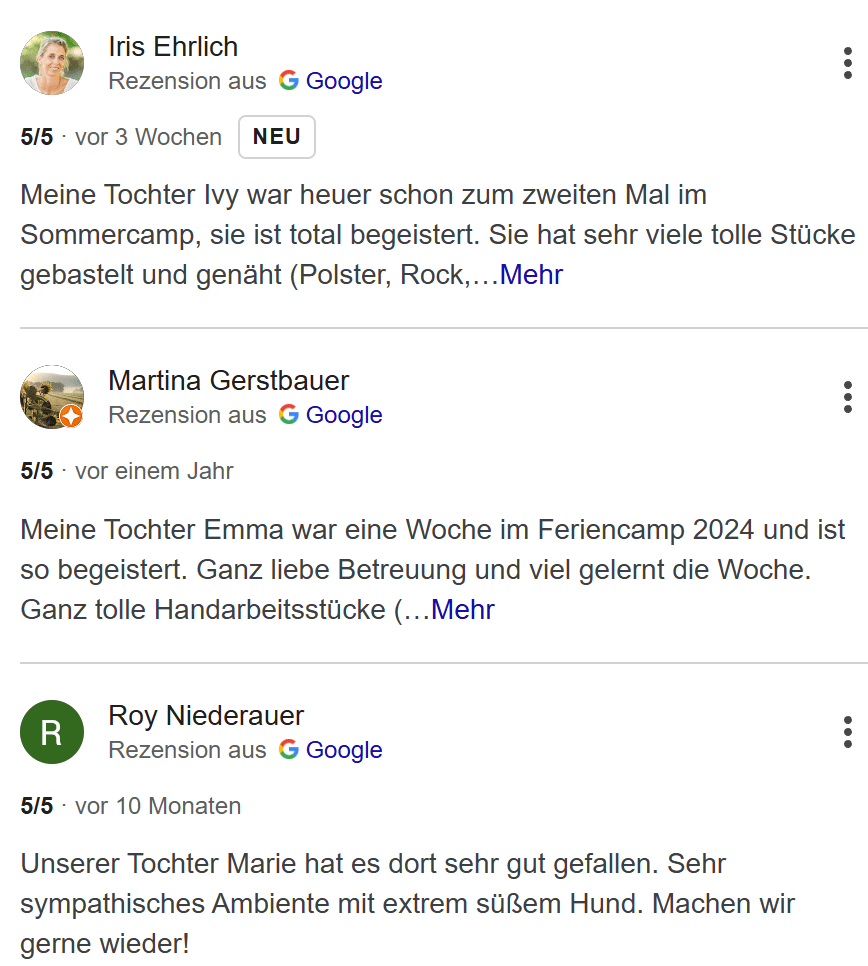868x966 pixels.
Task: Click Roy Niederauer's green R avatar
Action: click(52, 732)
